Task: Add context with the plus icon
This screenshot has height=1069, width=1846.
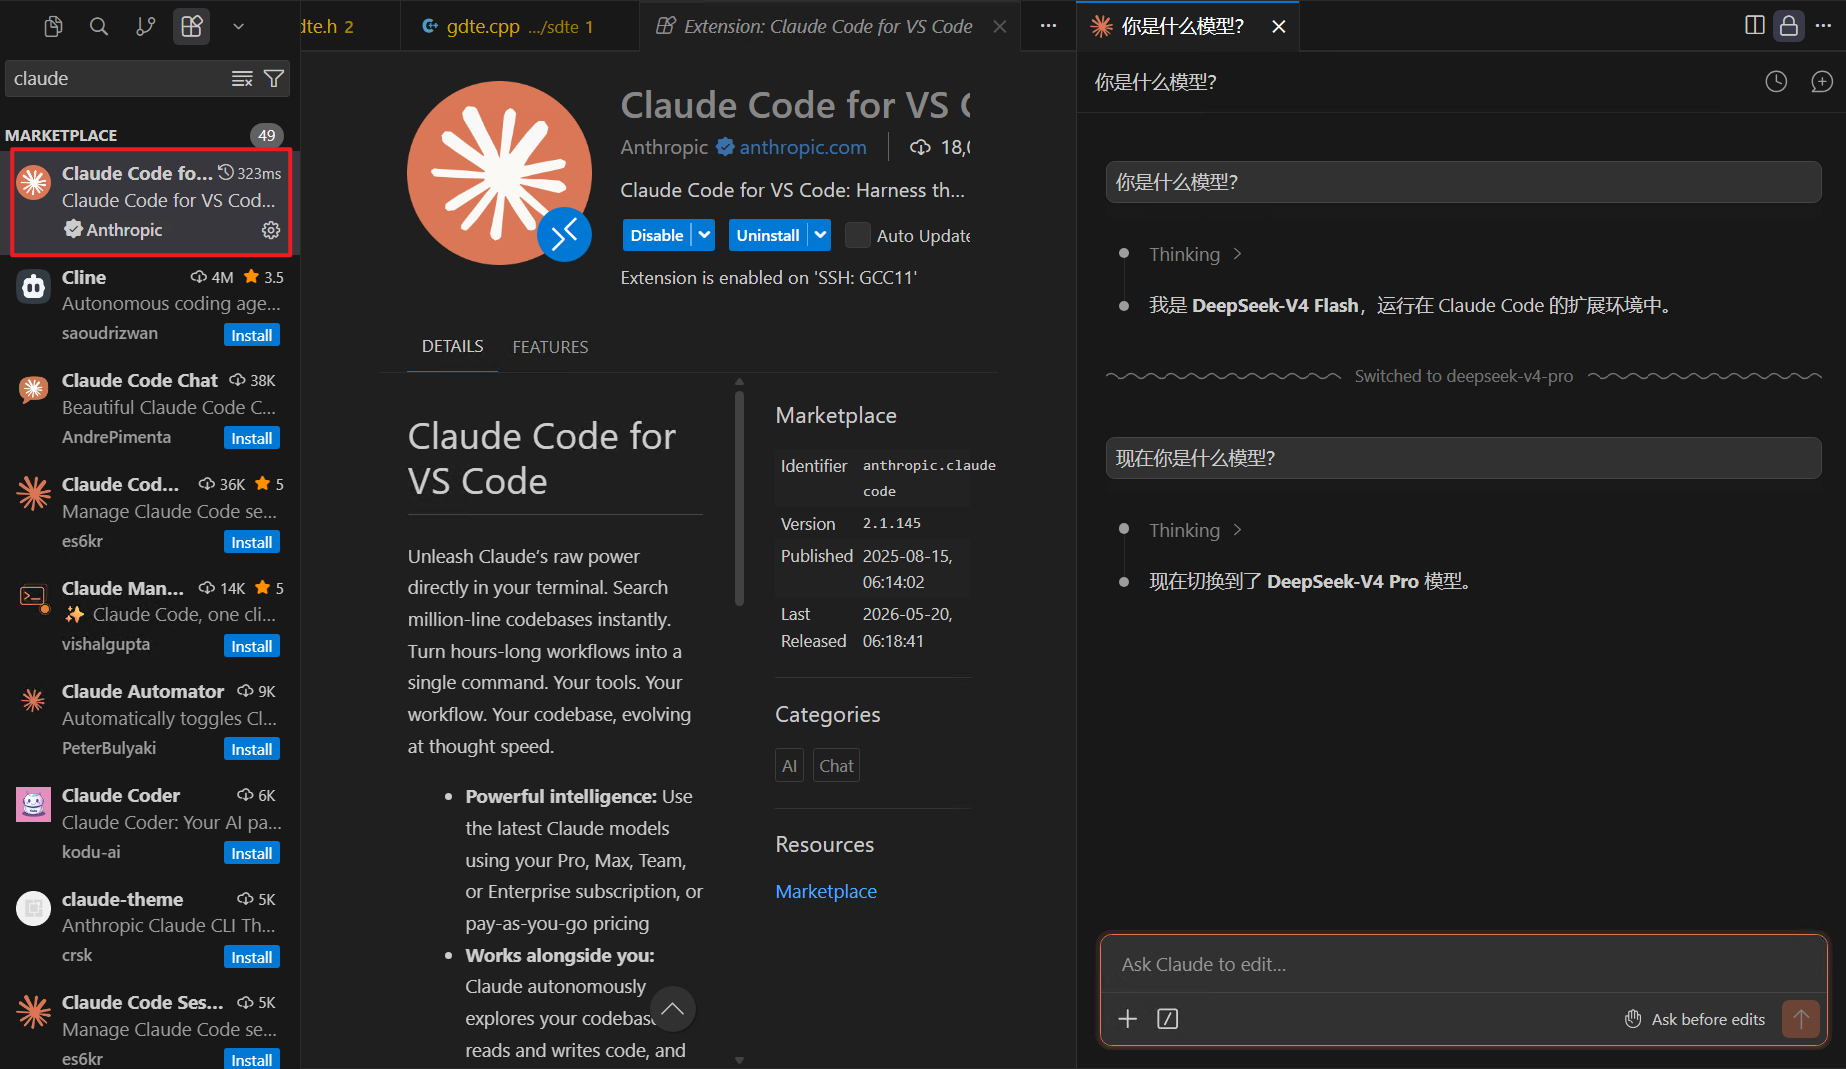Action: point(1127,1018)
